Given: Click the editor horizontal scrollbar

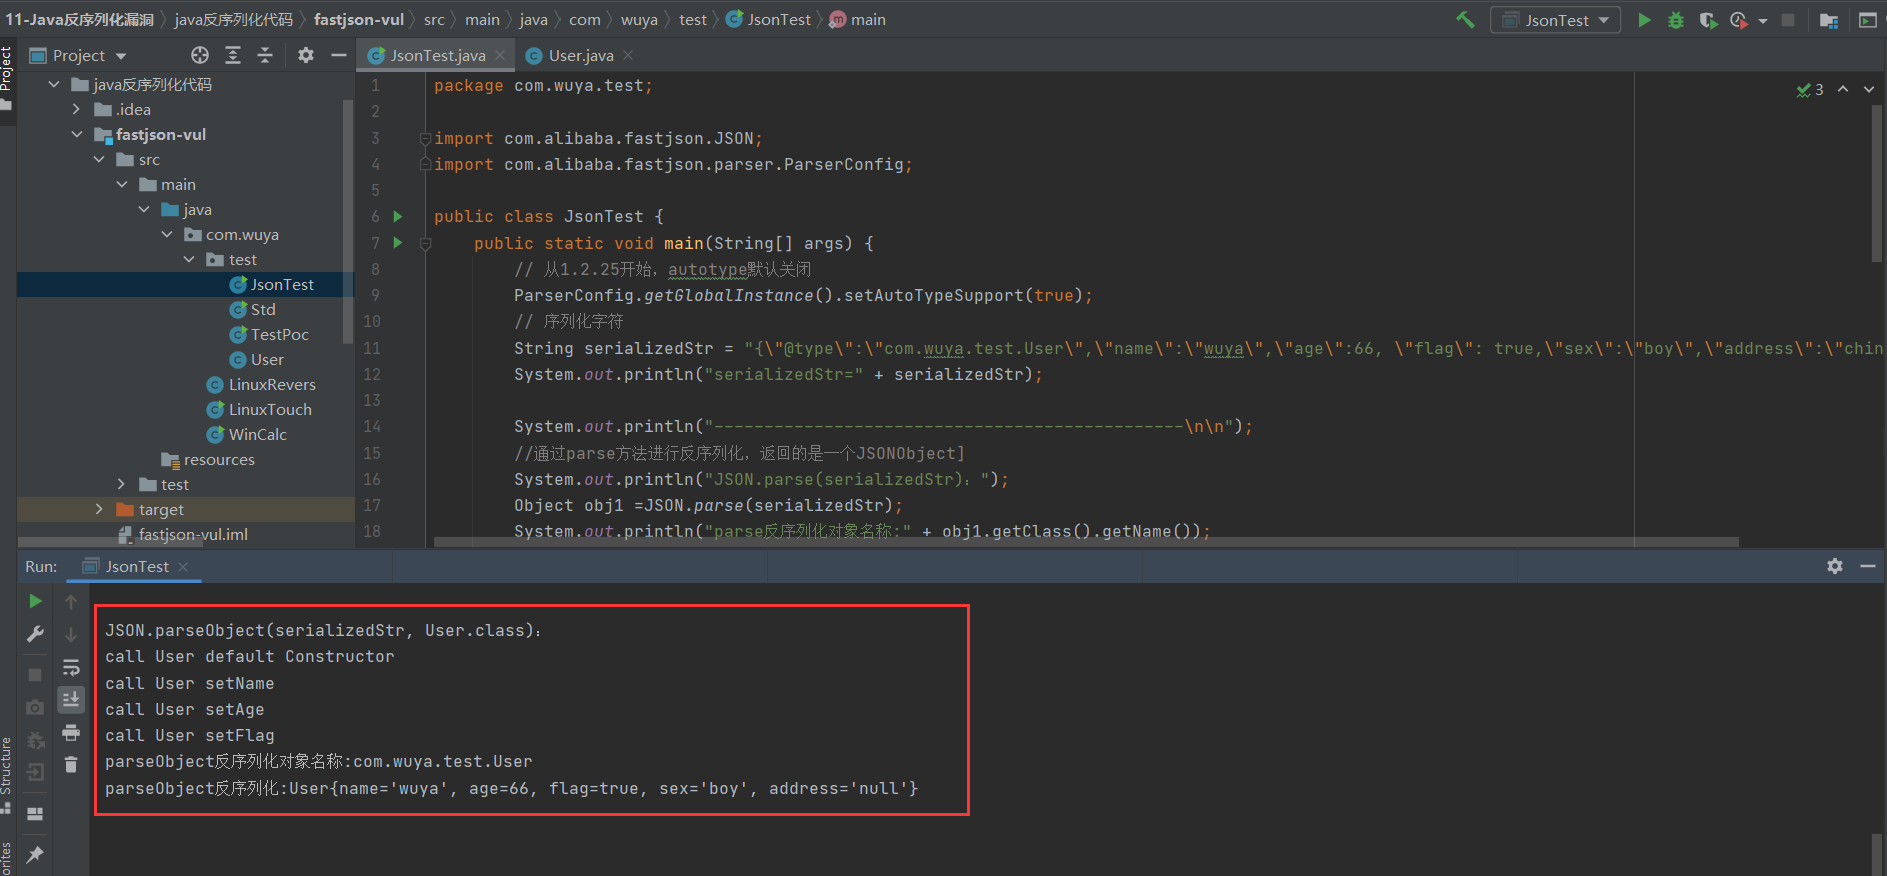Looking at the screenshot, I should point(1087,542).
